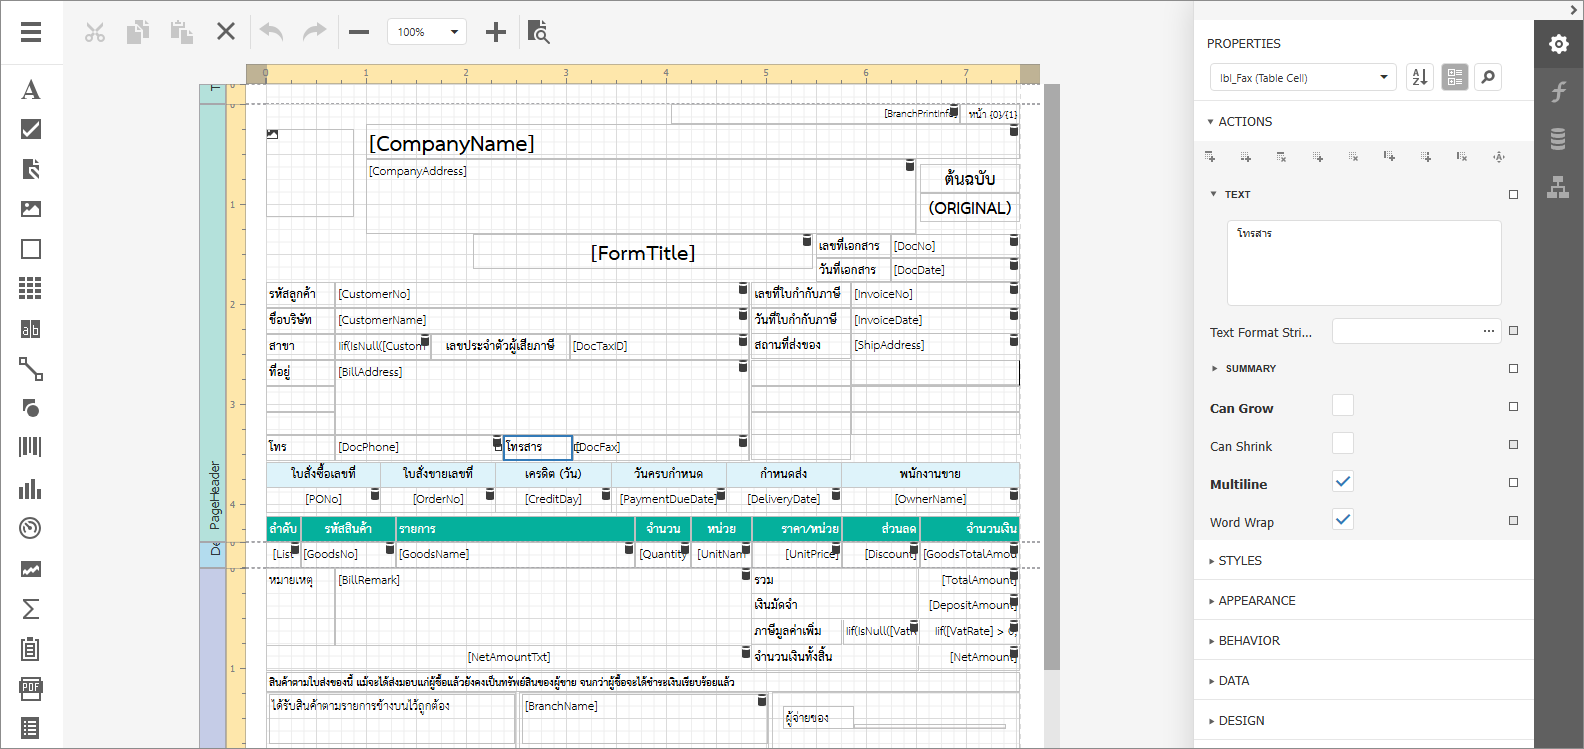
Task: Select the Label tool in toolbox
Action: [31, 90]
